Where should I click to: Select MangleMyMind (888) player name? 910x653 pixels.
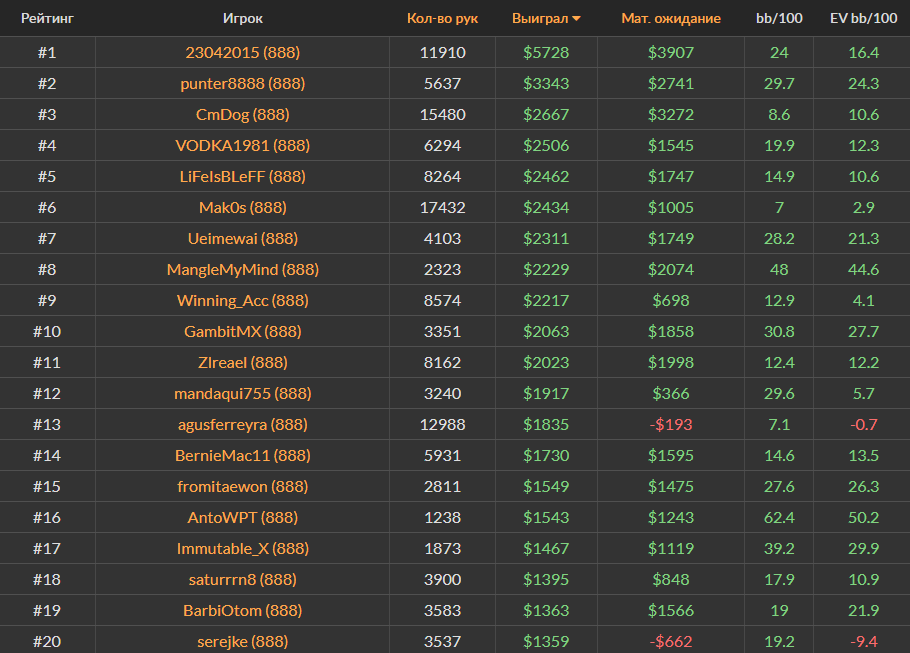point(242,269)
